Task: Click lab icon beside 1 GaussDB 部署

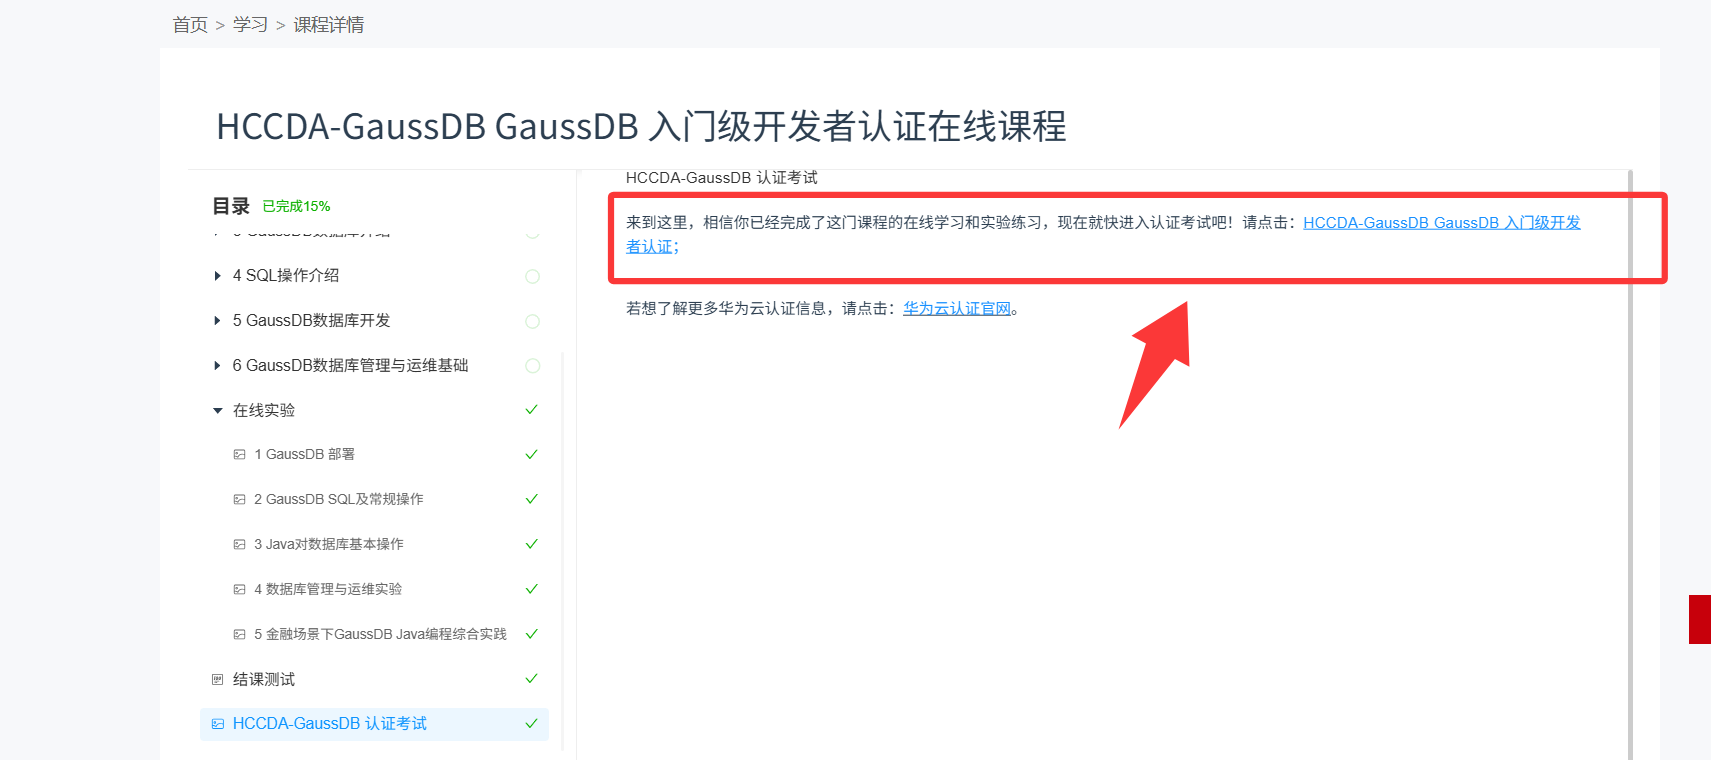Action: click(239, 455)
